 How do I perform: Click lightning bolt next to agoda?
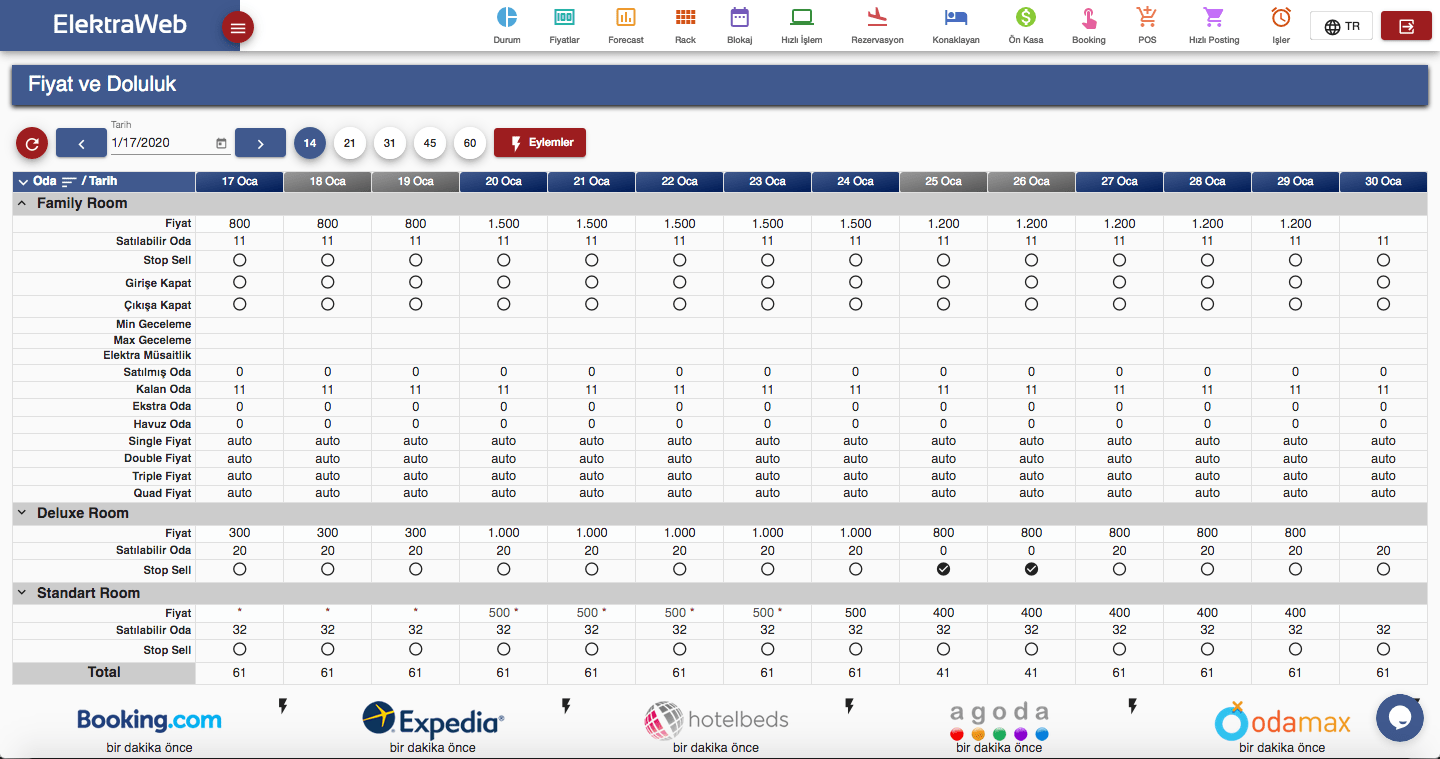click(x=1132, y=707)
